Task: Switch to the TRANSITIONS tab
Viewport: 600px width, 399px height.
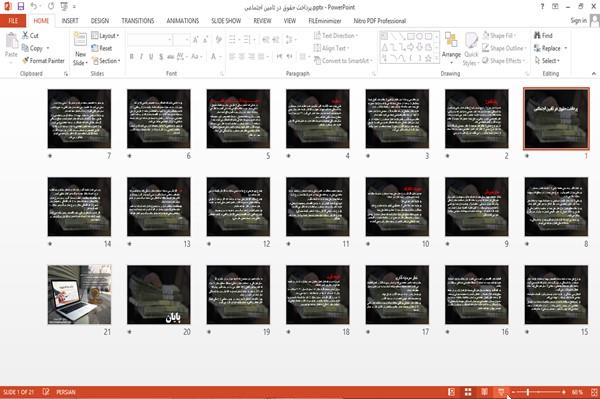Action: tap(138, 21)
